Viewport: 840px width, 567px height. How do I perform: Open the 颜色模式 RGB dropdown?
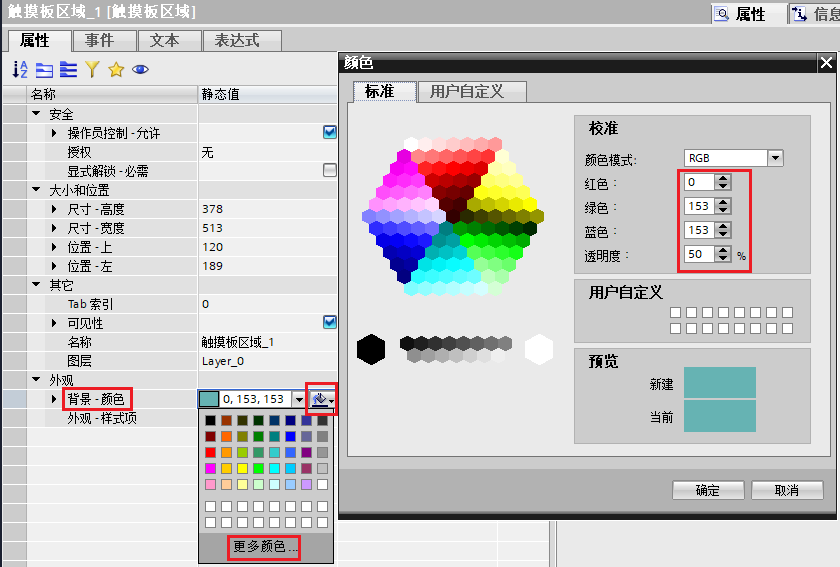coord(775,158)
